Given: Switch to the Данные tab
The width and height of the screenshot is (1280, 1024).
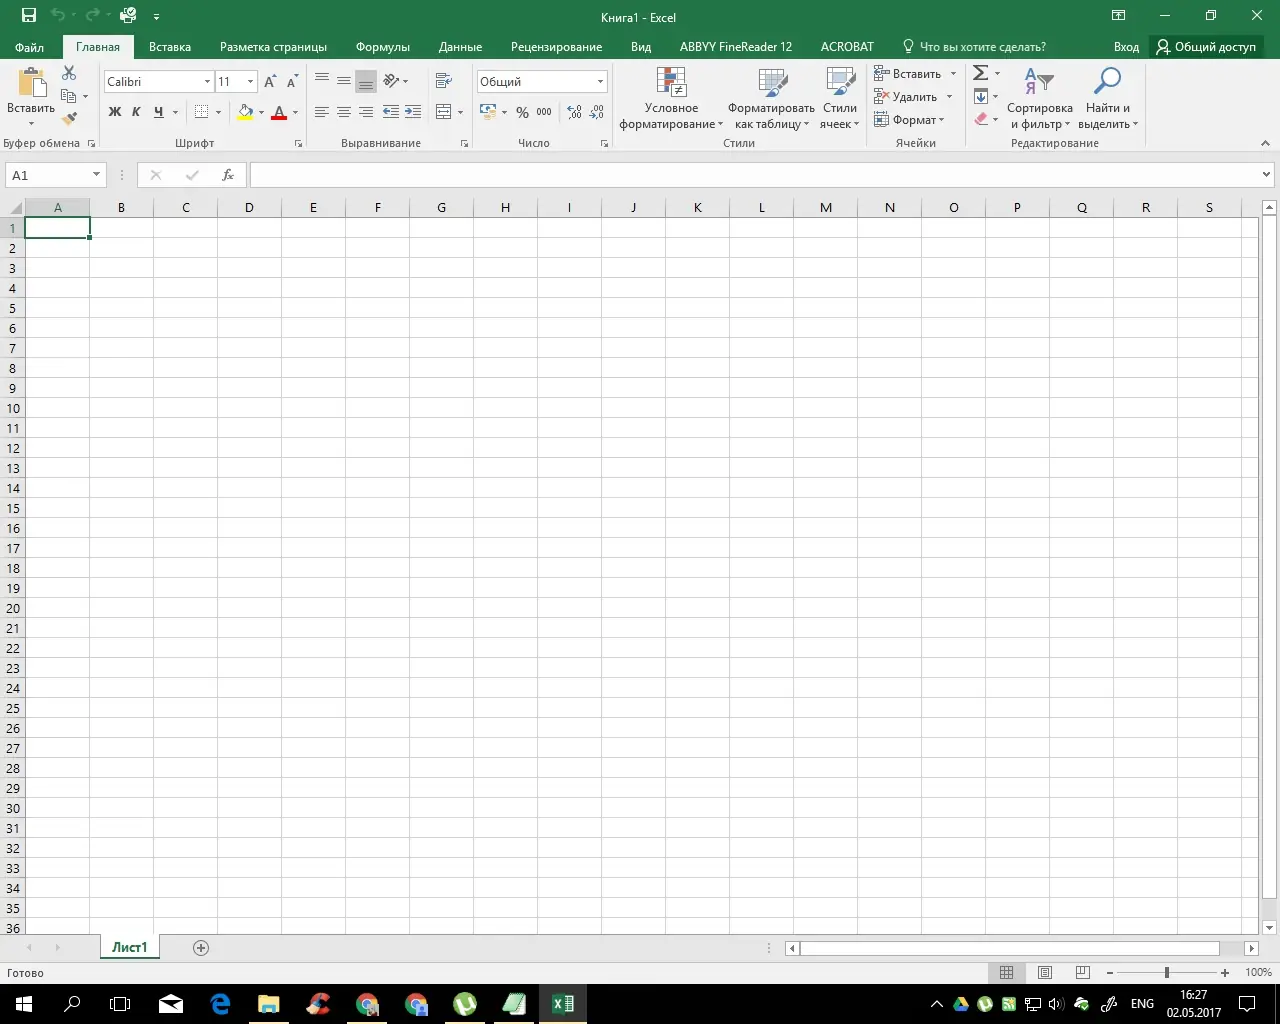Looking at the screenshot, I should click(x=460, y=47).
